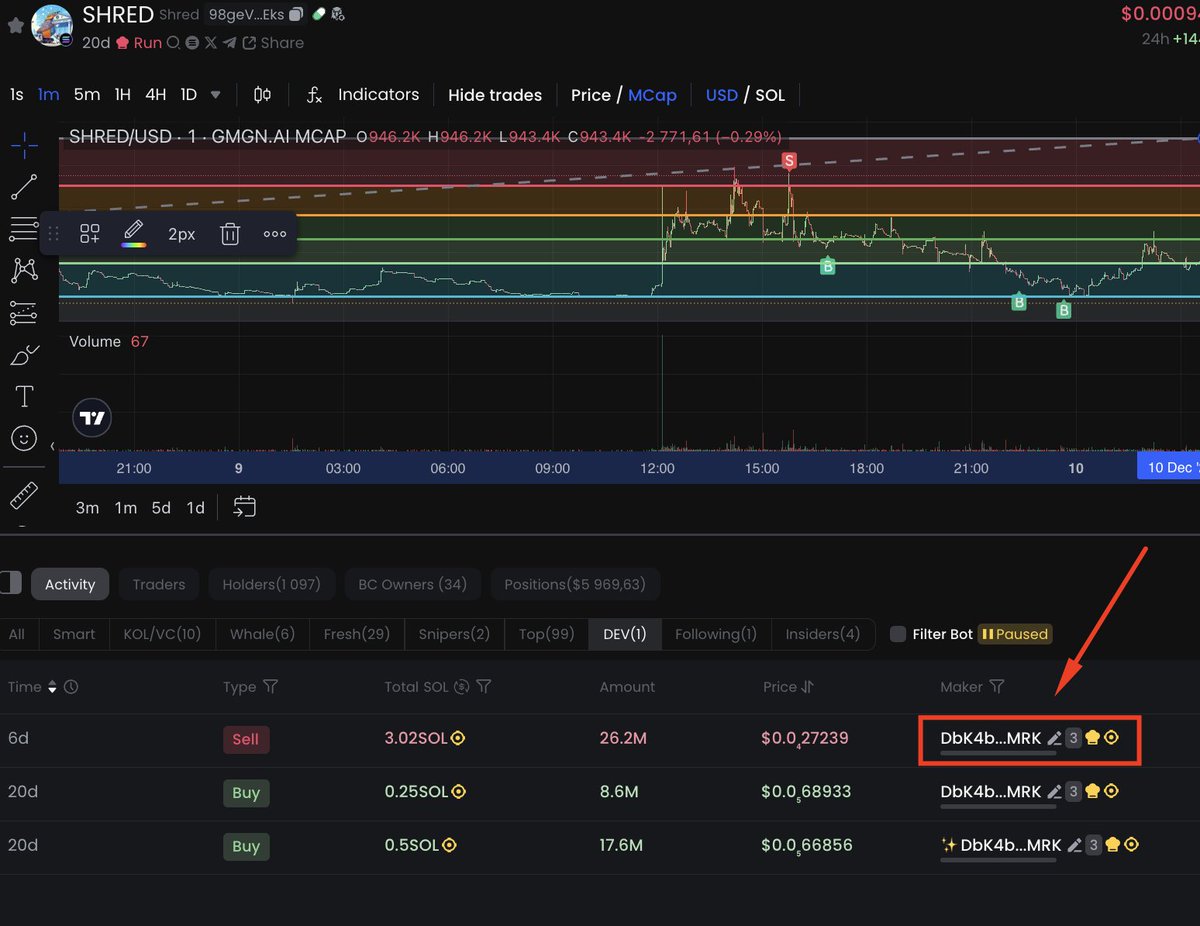
Task: Select the XABCD pattern tool
Action: pos(24,270)
